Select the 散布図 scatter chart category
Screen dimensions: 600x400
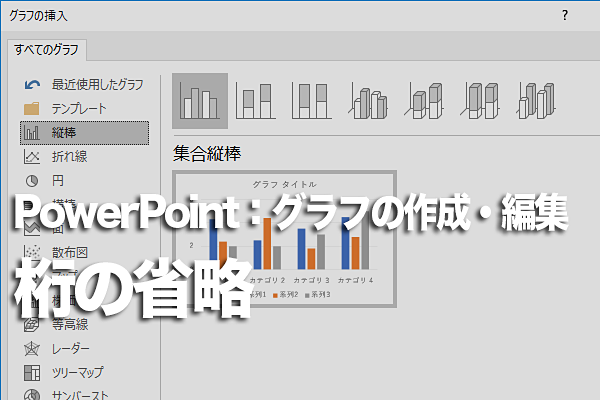[x=84, y=252]
